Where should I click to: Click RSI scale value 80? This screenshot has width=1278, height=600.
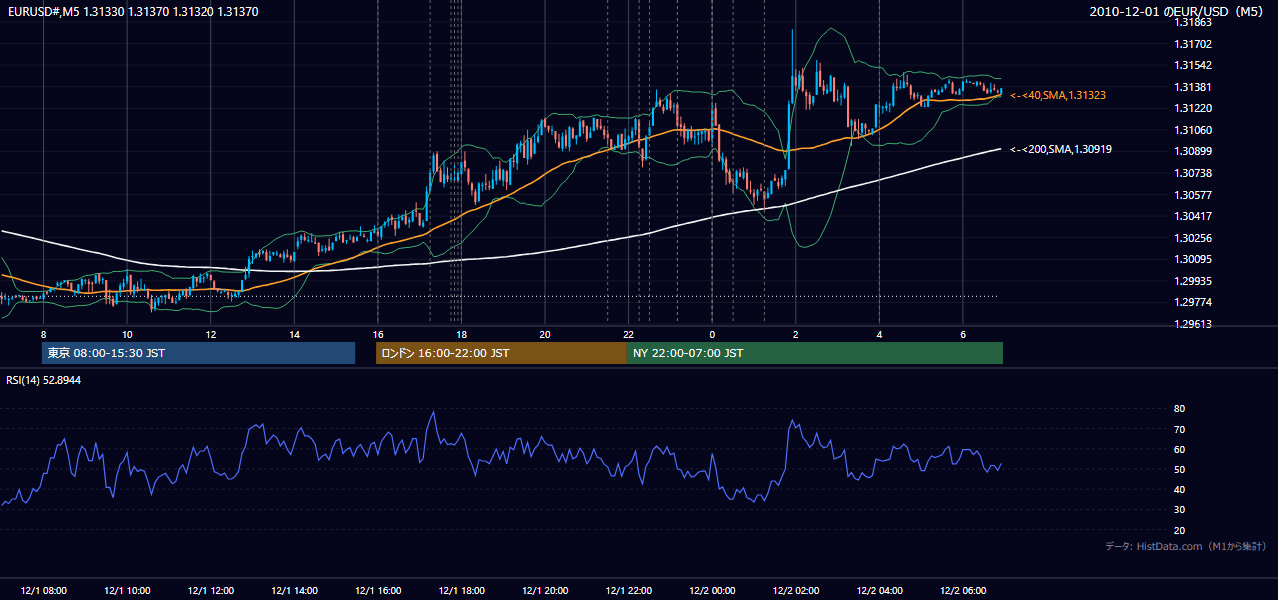(1179, 409)
